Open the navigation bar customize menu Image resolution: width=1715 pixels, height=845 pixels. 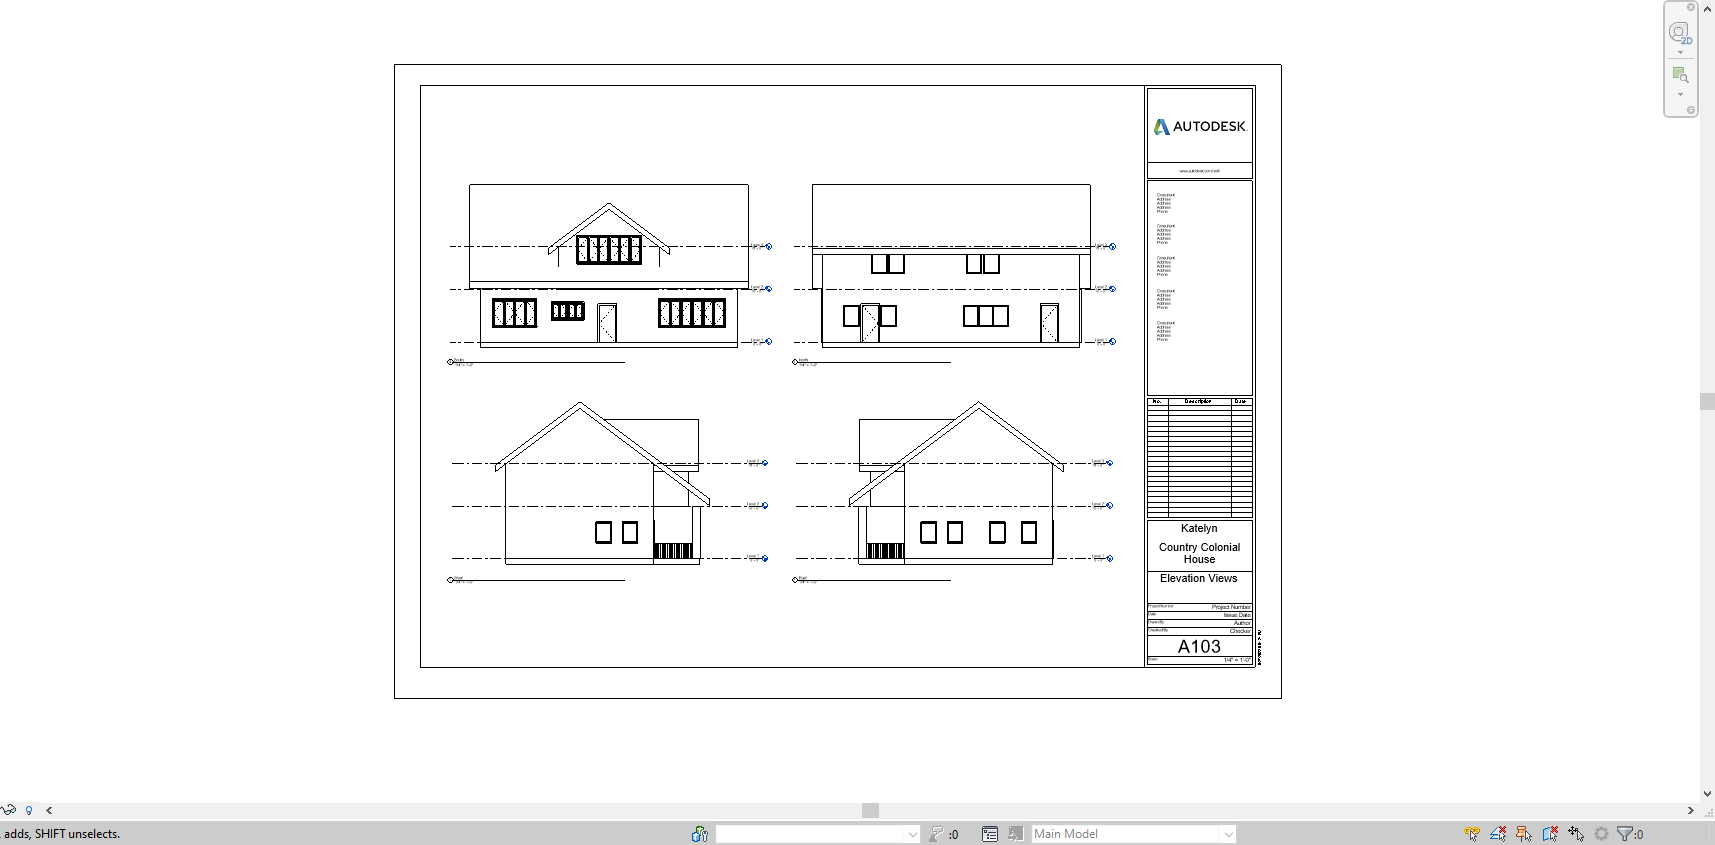pyautogui.click(x=1691, y=110)
